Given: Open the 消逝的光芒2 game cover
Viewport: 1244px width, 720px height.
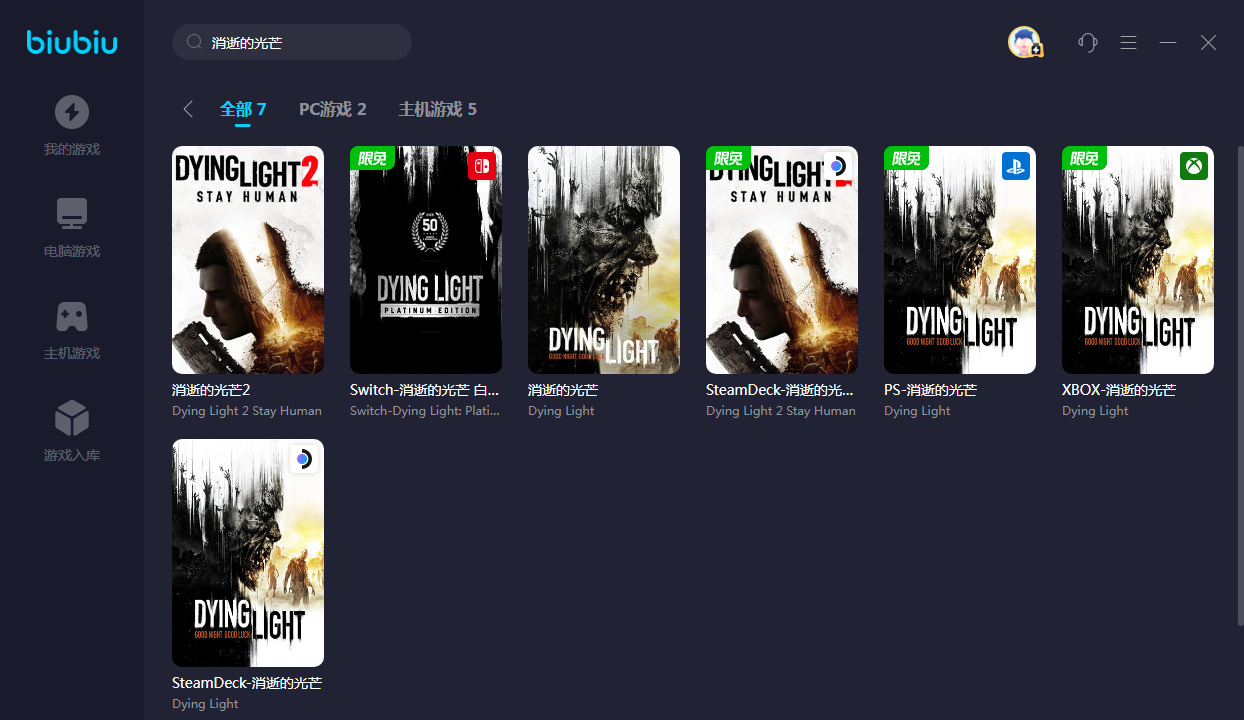Looking at the screenshot, I should [x=248, y=260].
